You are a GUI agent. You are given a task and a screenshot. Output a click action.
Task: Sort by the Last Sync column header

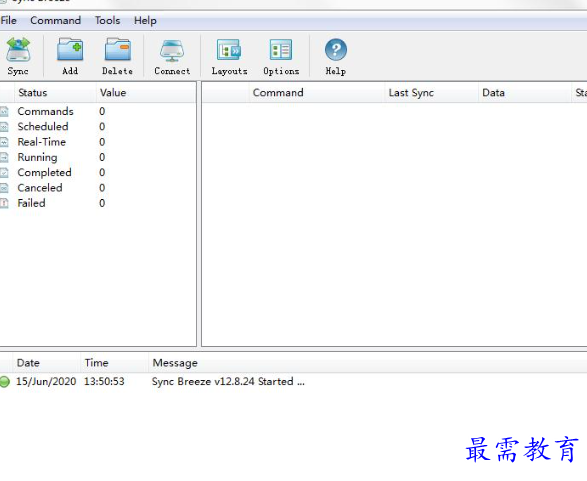(431, 92)
